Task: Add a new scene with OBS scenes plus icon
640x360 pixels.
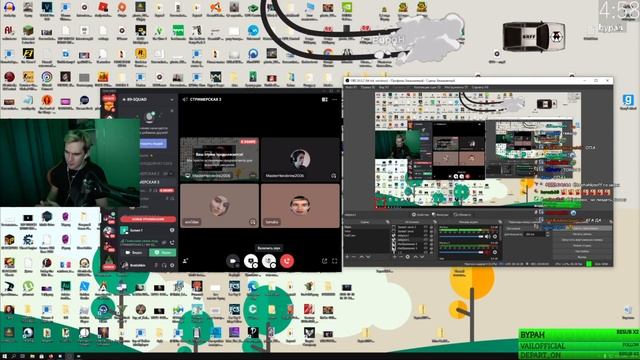Action: [347, 257]
